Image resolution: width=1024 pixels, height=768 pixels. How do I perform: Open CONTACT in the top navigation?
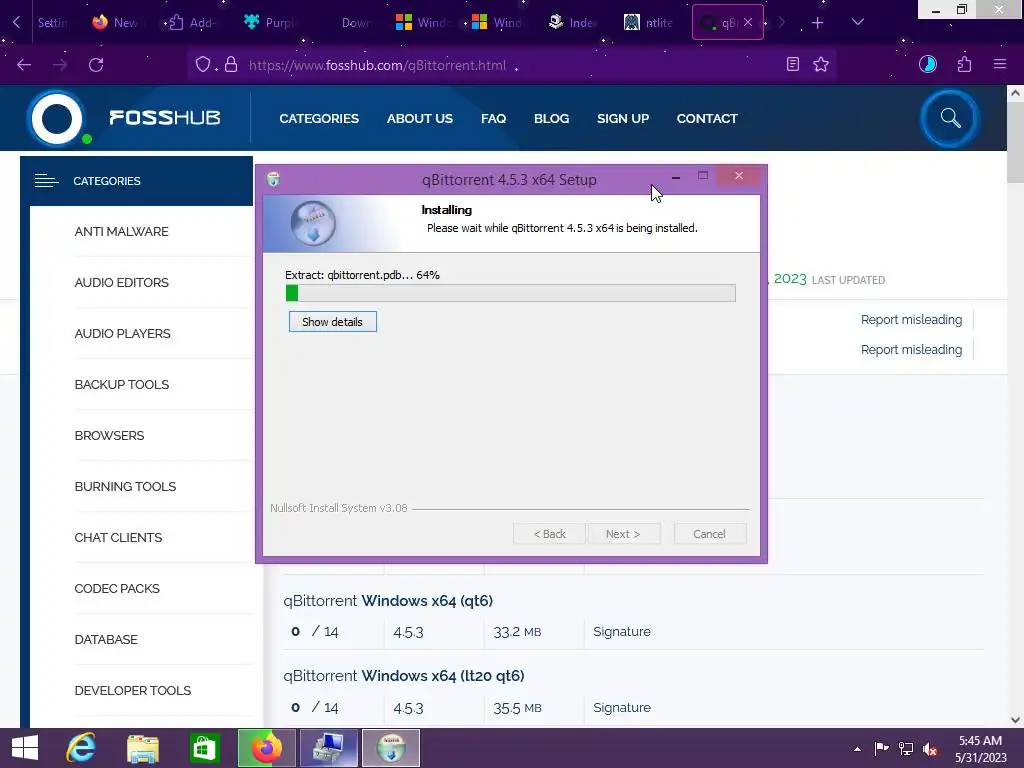707,118
